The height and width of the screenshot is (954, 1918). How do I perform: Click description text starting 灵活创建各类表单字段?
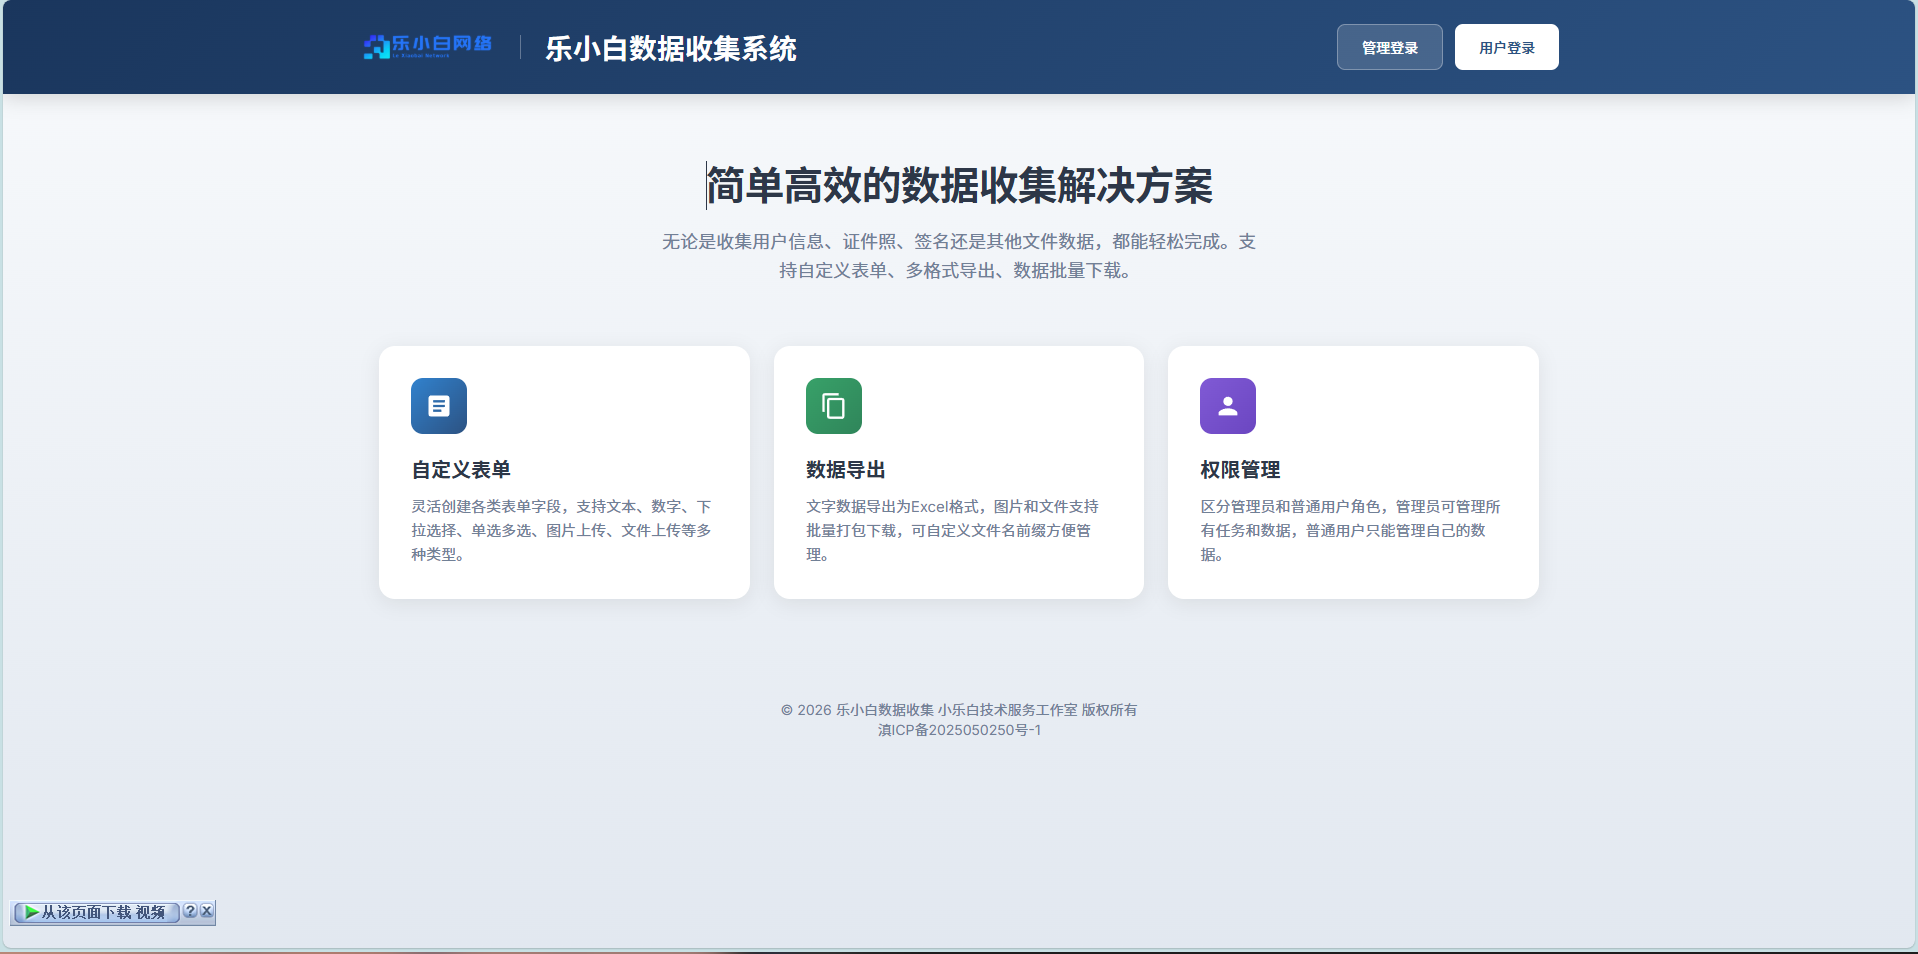[x=562, y=531]
